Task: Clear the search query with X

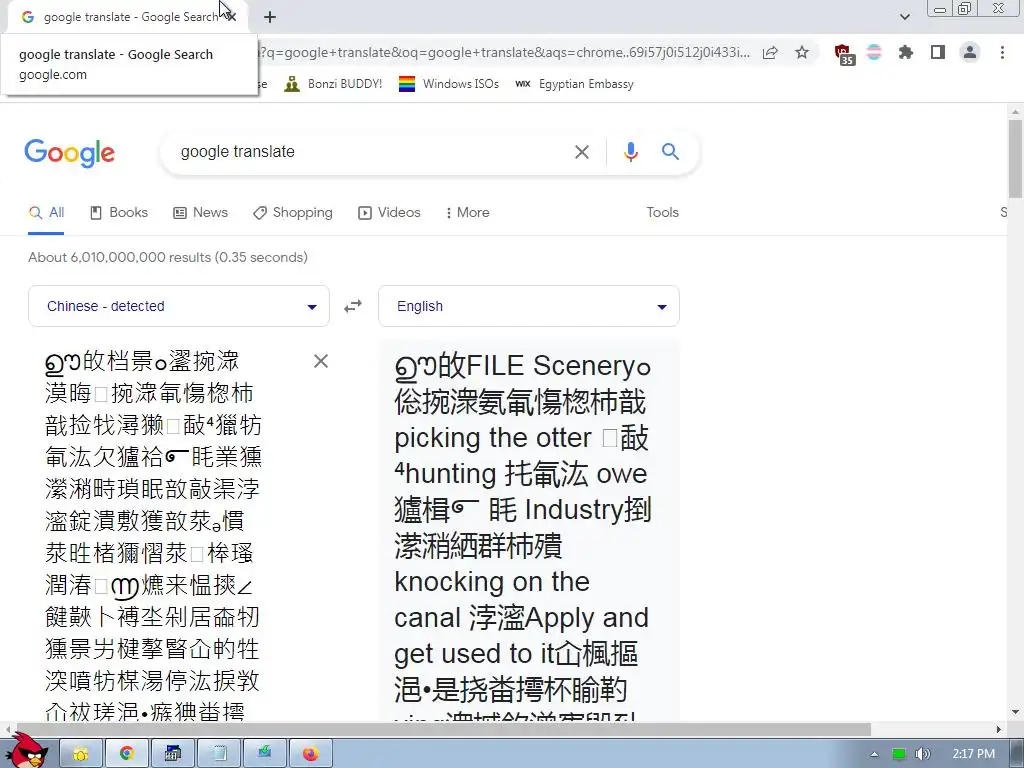Action: 581,152
